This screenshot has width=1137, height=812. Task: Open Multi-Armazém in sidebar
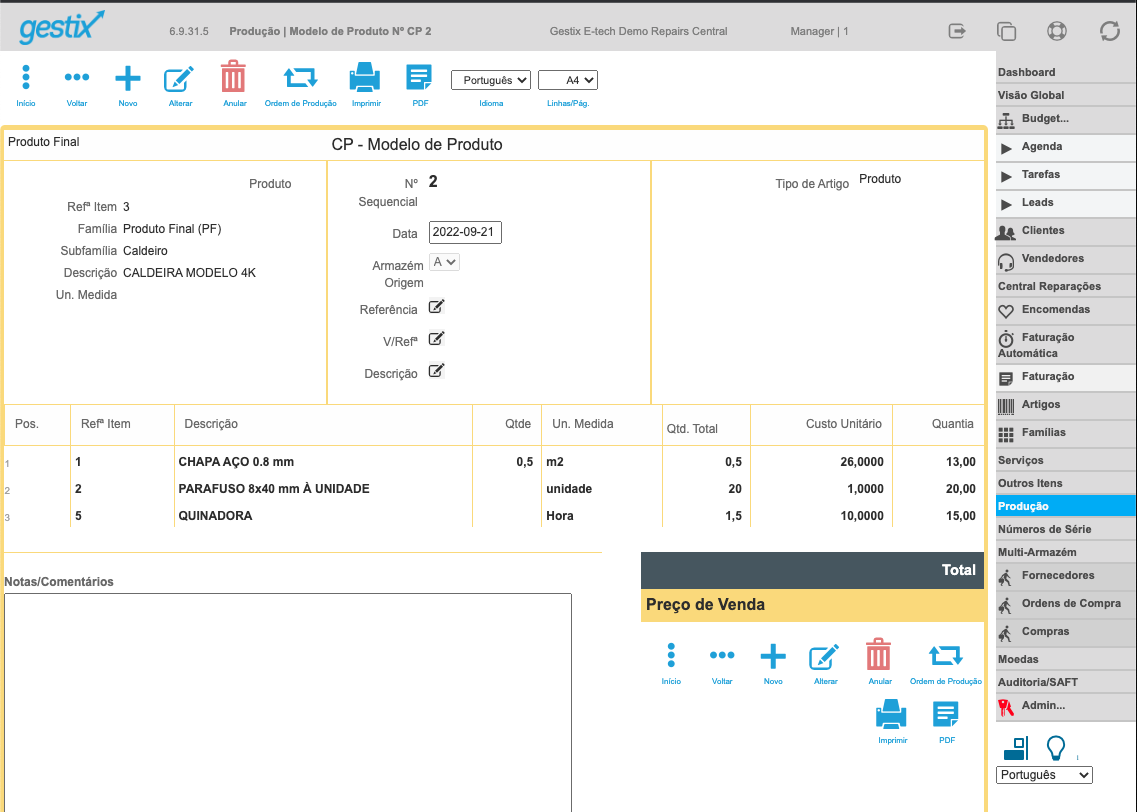[x=1065, y=552]
